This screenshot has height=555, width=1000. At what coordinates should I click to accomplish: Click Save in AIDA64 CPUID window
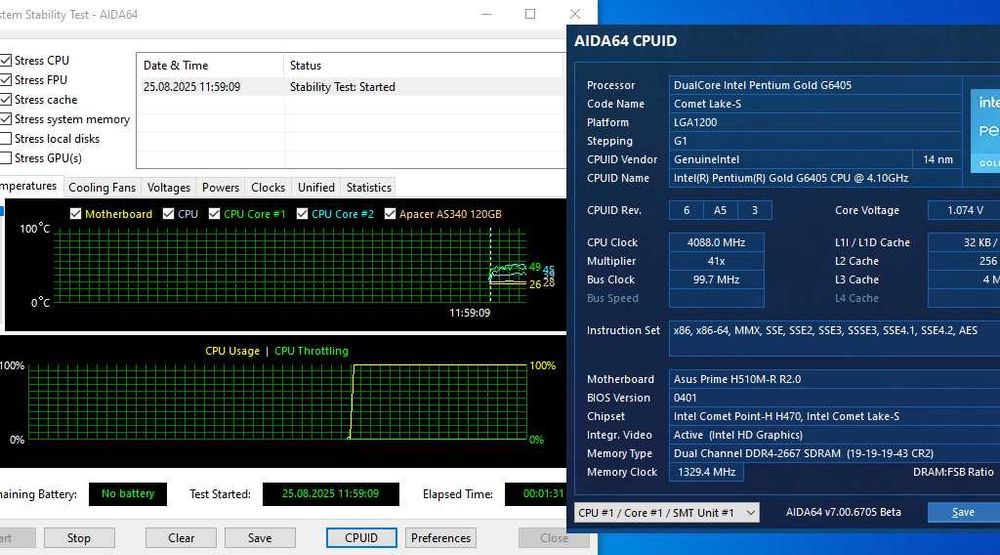(964, 512)
